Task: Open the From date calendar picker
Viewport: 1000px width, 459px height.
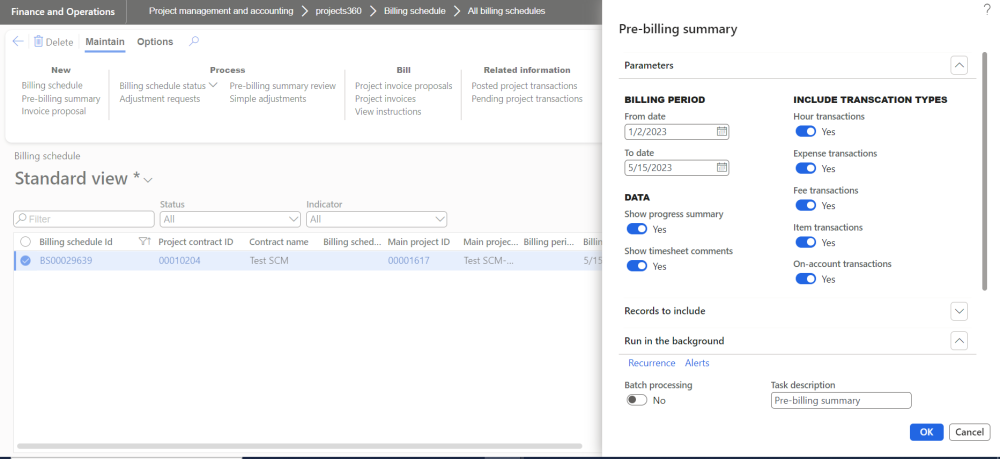Action: [722, 132]
